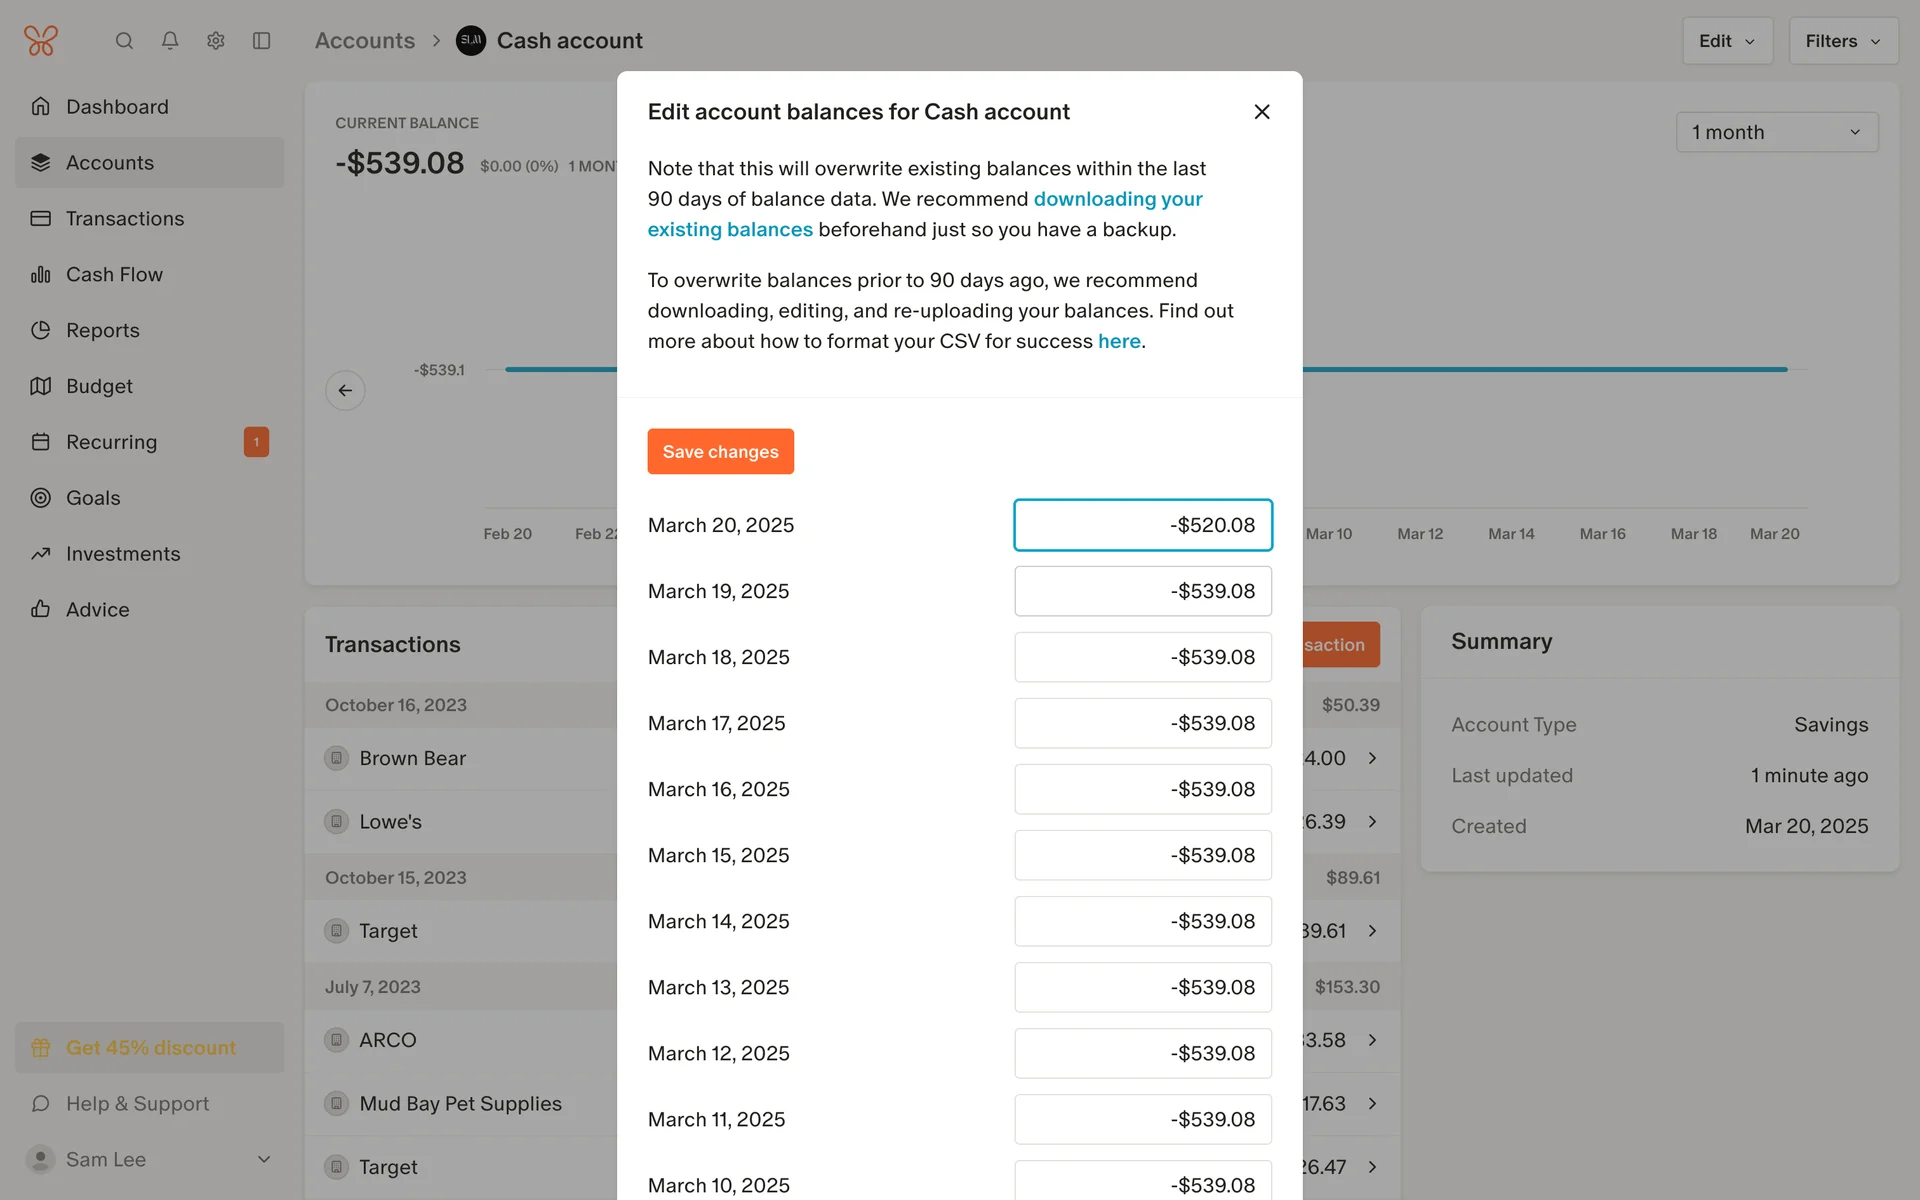This screenshot has width=1920, height=1200.
Task: Open the Edit dropdown
Action: coord(1727,41)
